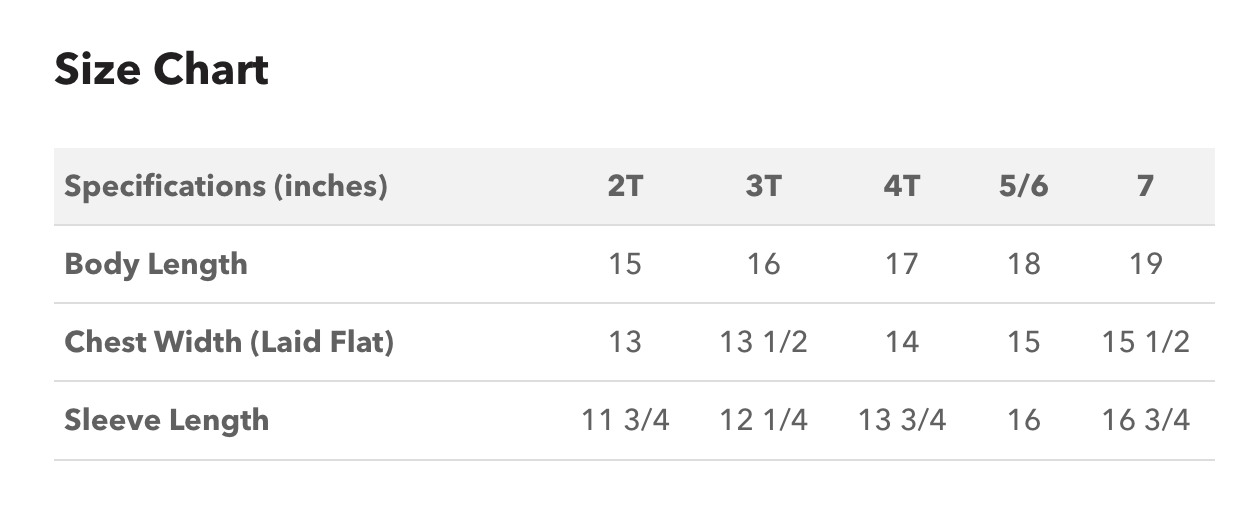Click the 2T size column header
The width and height of the screenshot is (1250, 518).
coord(625,186)
